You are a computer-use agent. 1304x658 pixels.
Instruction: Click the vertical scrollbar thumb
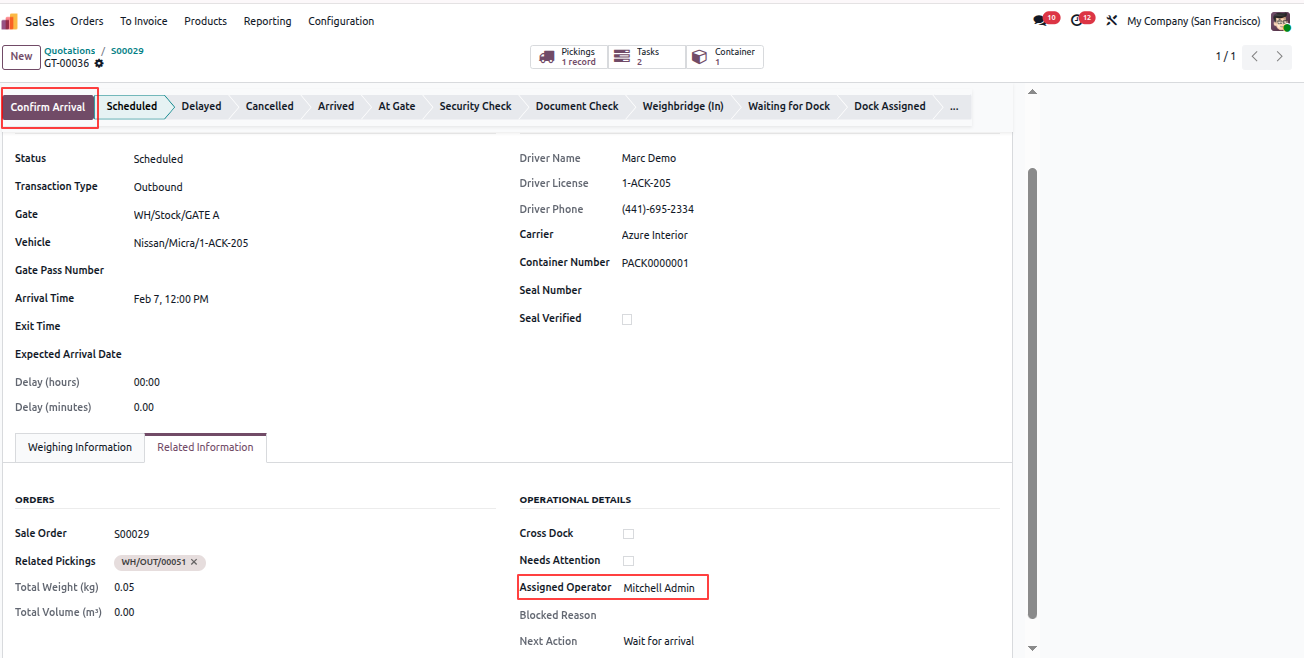(1033, 392)
